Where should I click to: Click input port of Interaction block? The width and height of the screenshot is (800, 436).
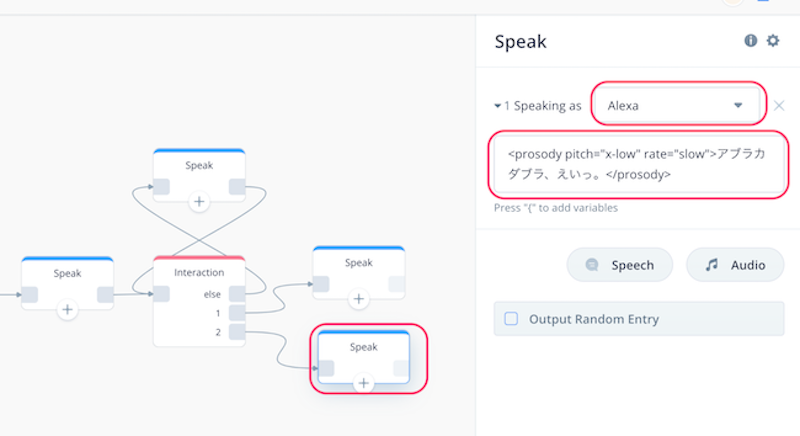(162, 294)
